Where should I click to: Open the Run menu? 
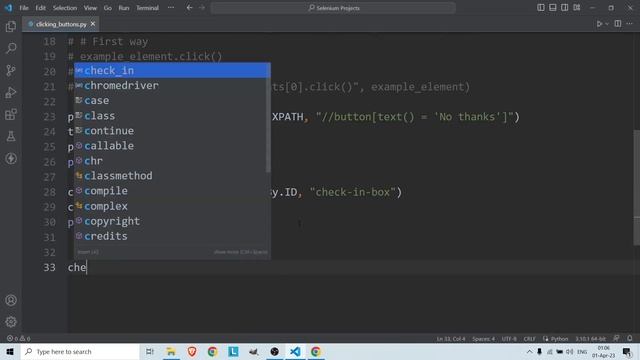(x=124, y=8)
